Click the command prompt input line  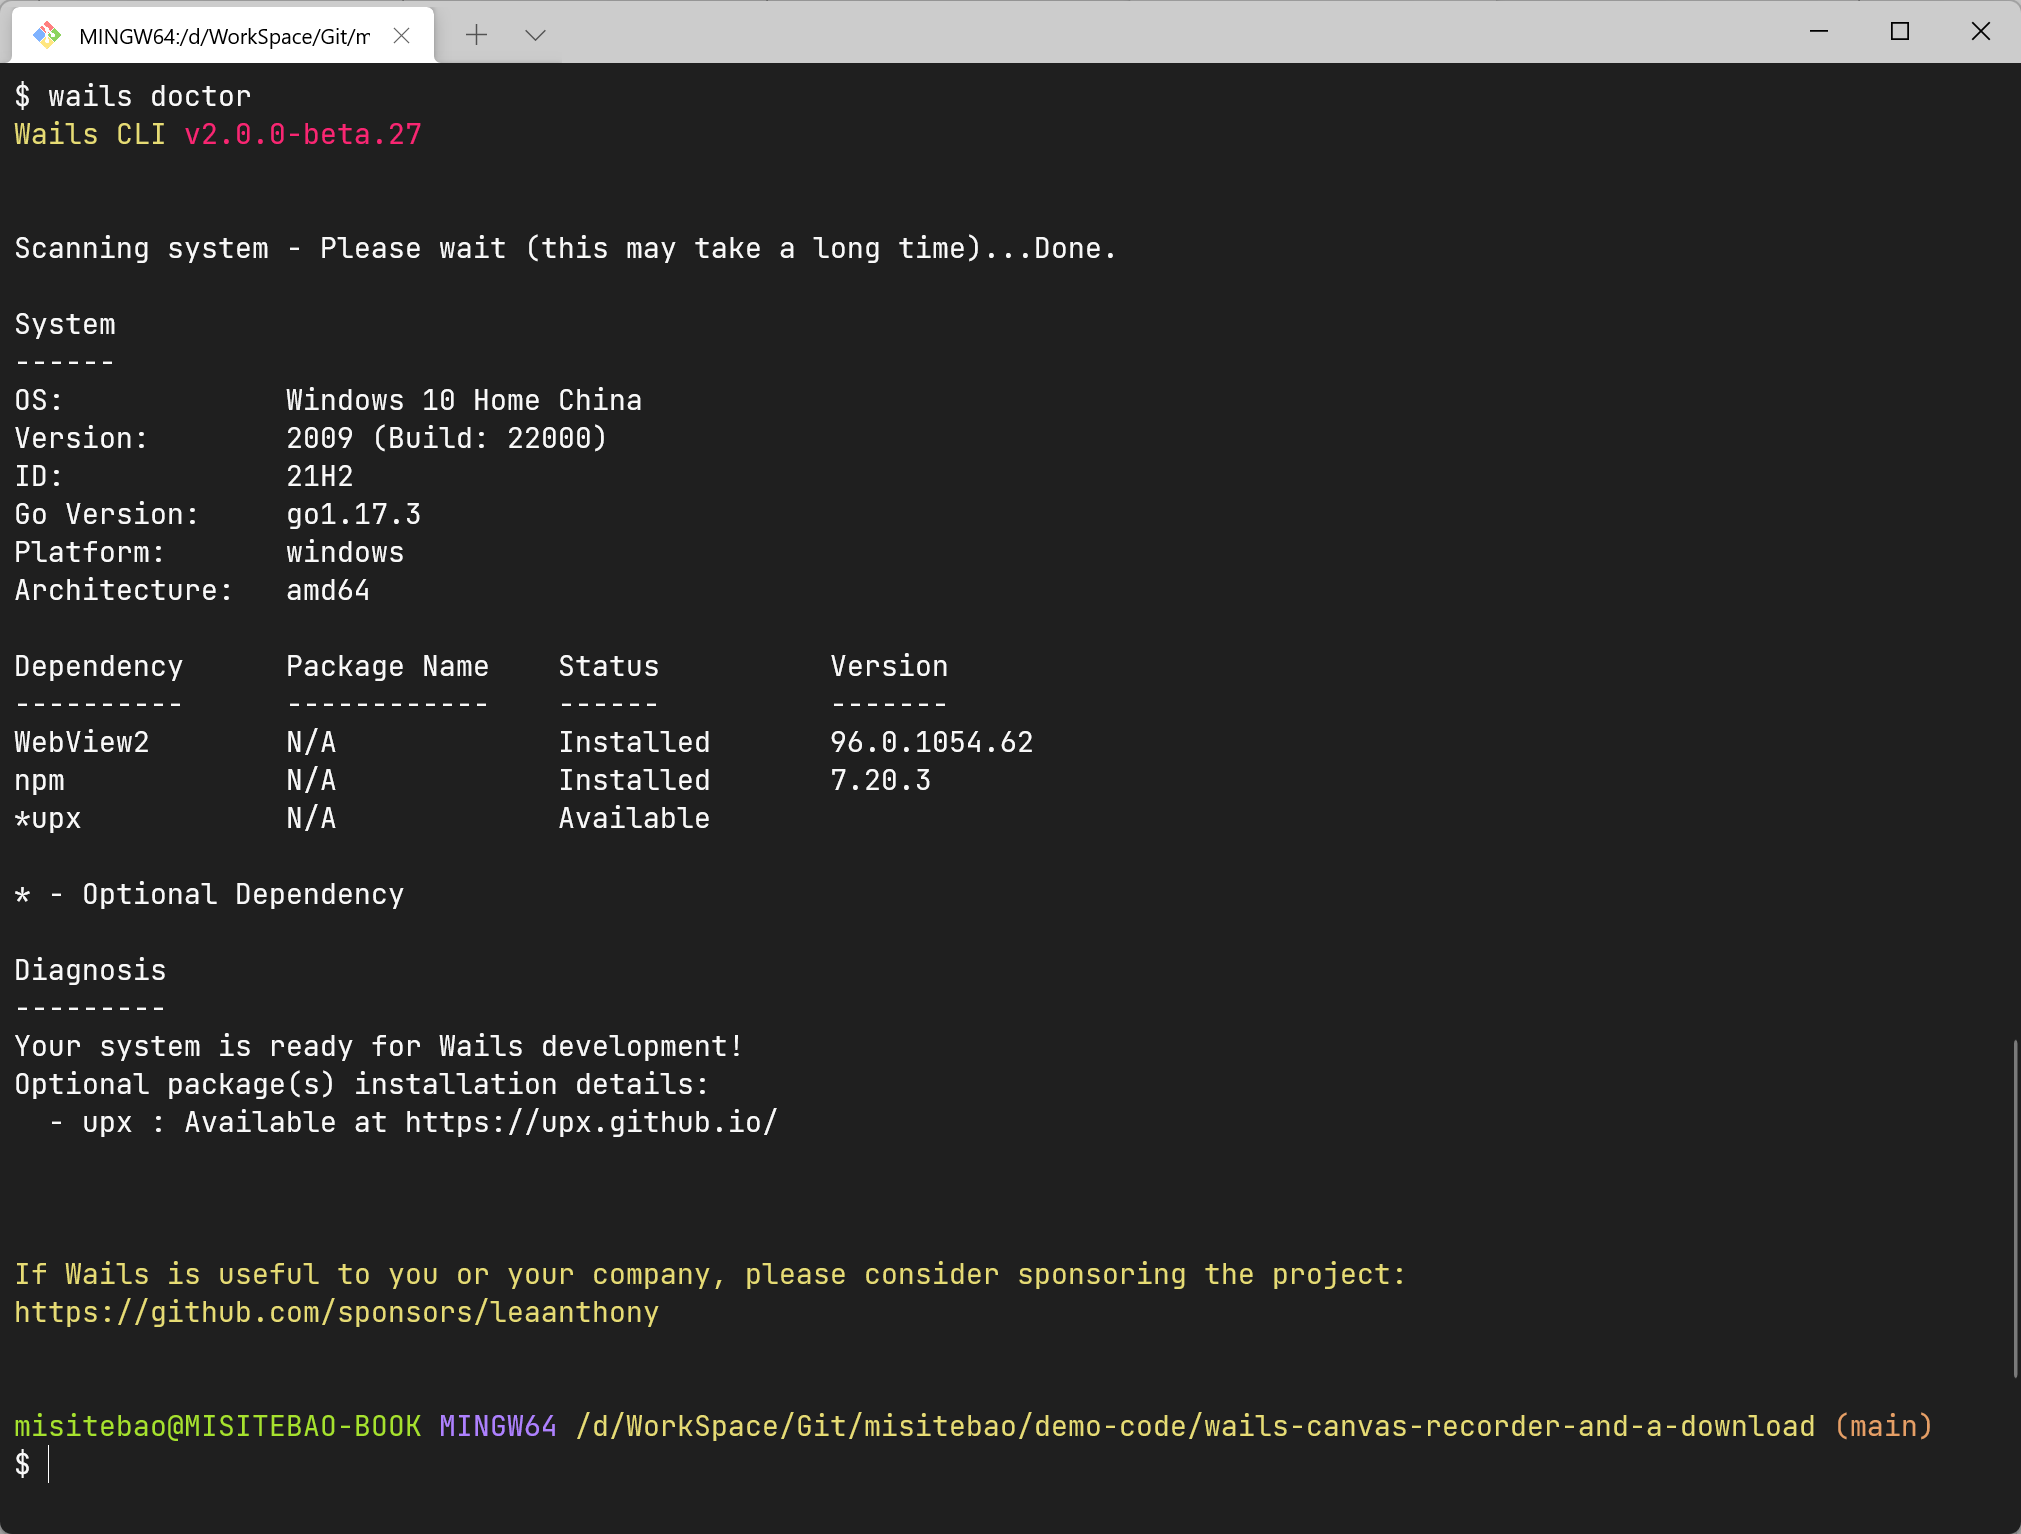point(60,1466)
